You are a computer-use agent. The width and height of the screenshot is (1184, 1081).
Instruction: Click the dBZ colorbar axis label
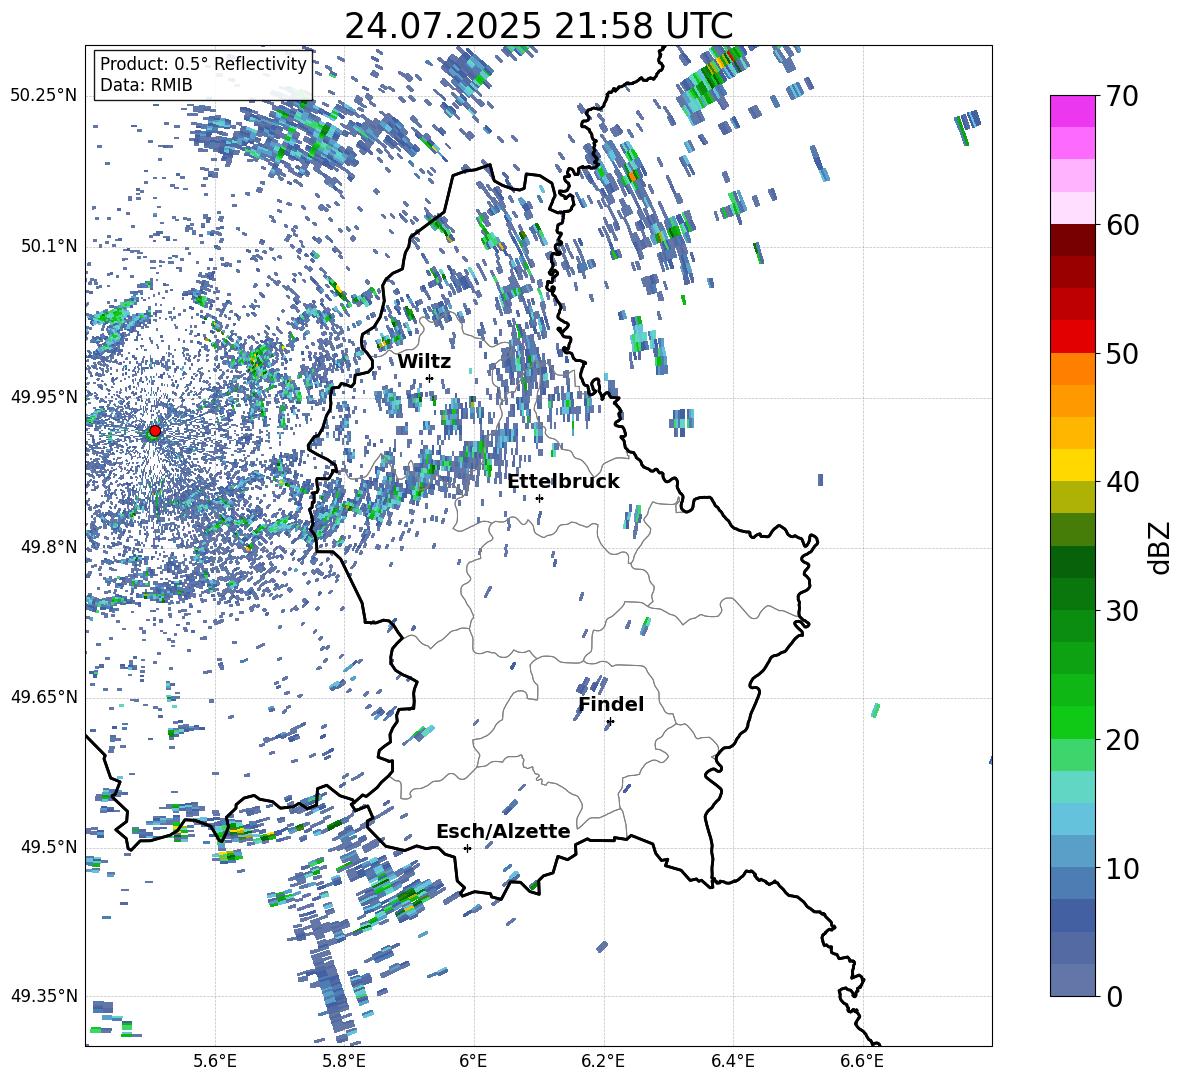1160,547
